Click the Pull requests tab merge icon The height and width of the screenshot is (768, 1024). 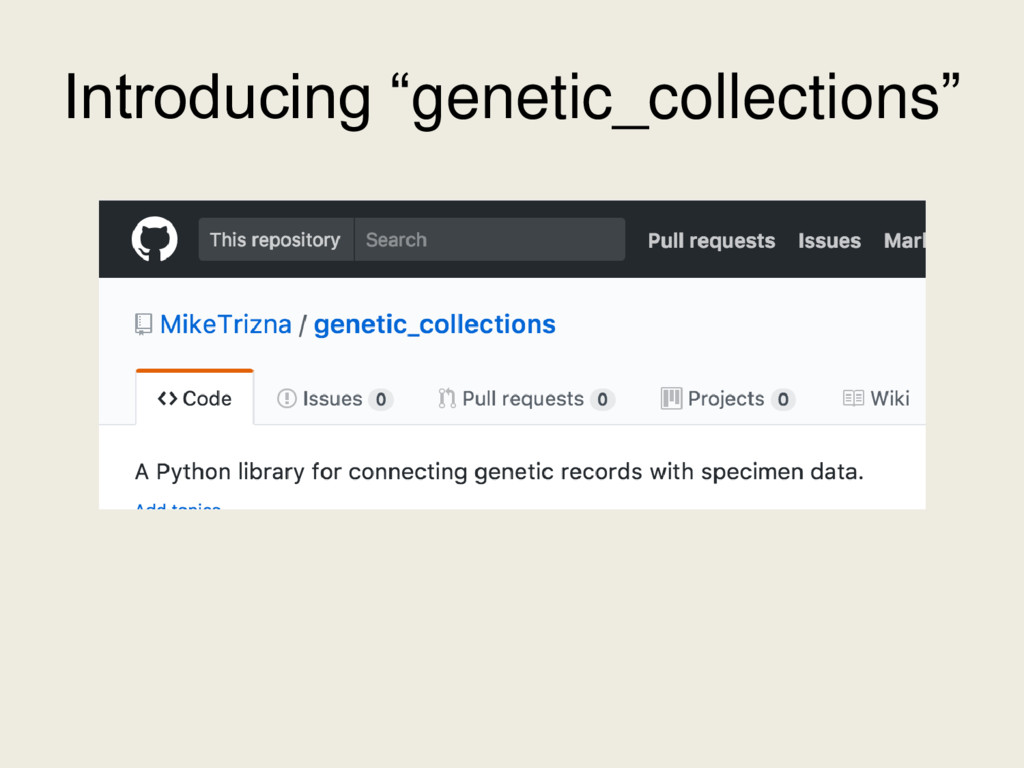(447, 399)
